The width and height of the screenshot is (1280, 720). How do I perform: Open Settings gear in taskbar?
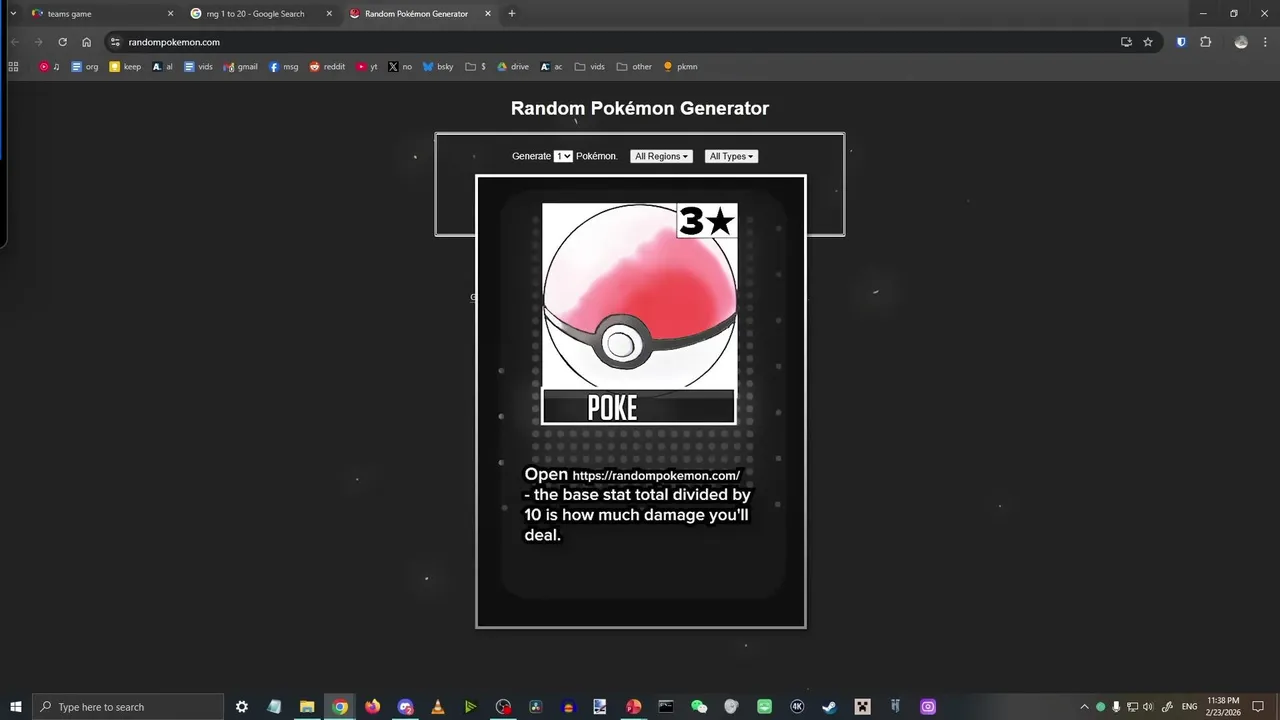click(x=242, y=707)
